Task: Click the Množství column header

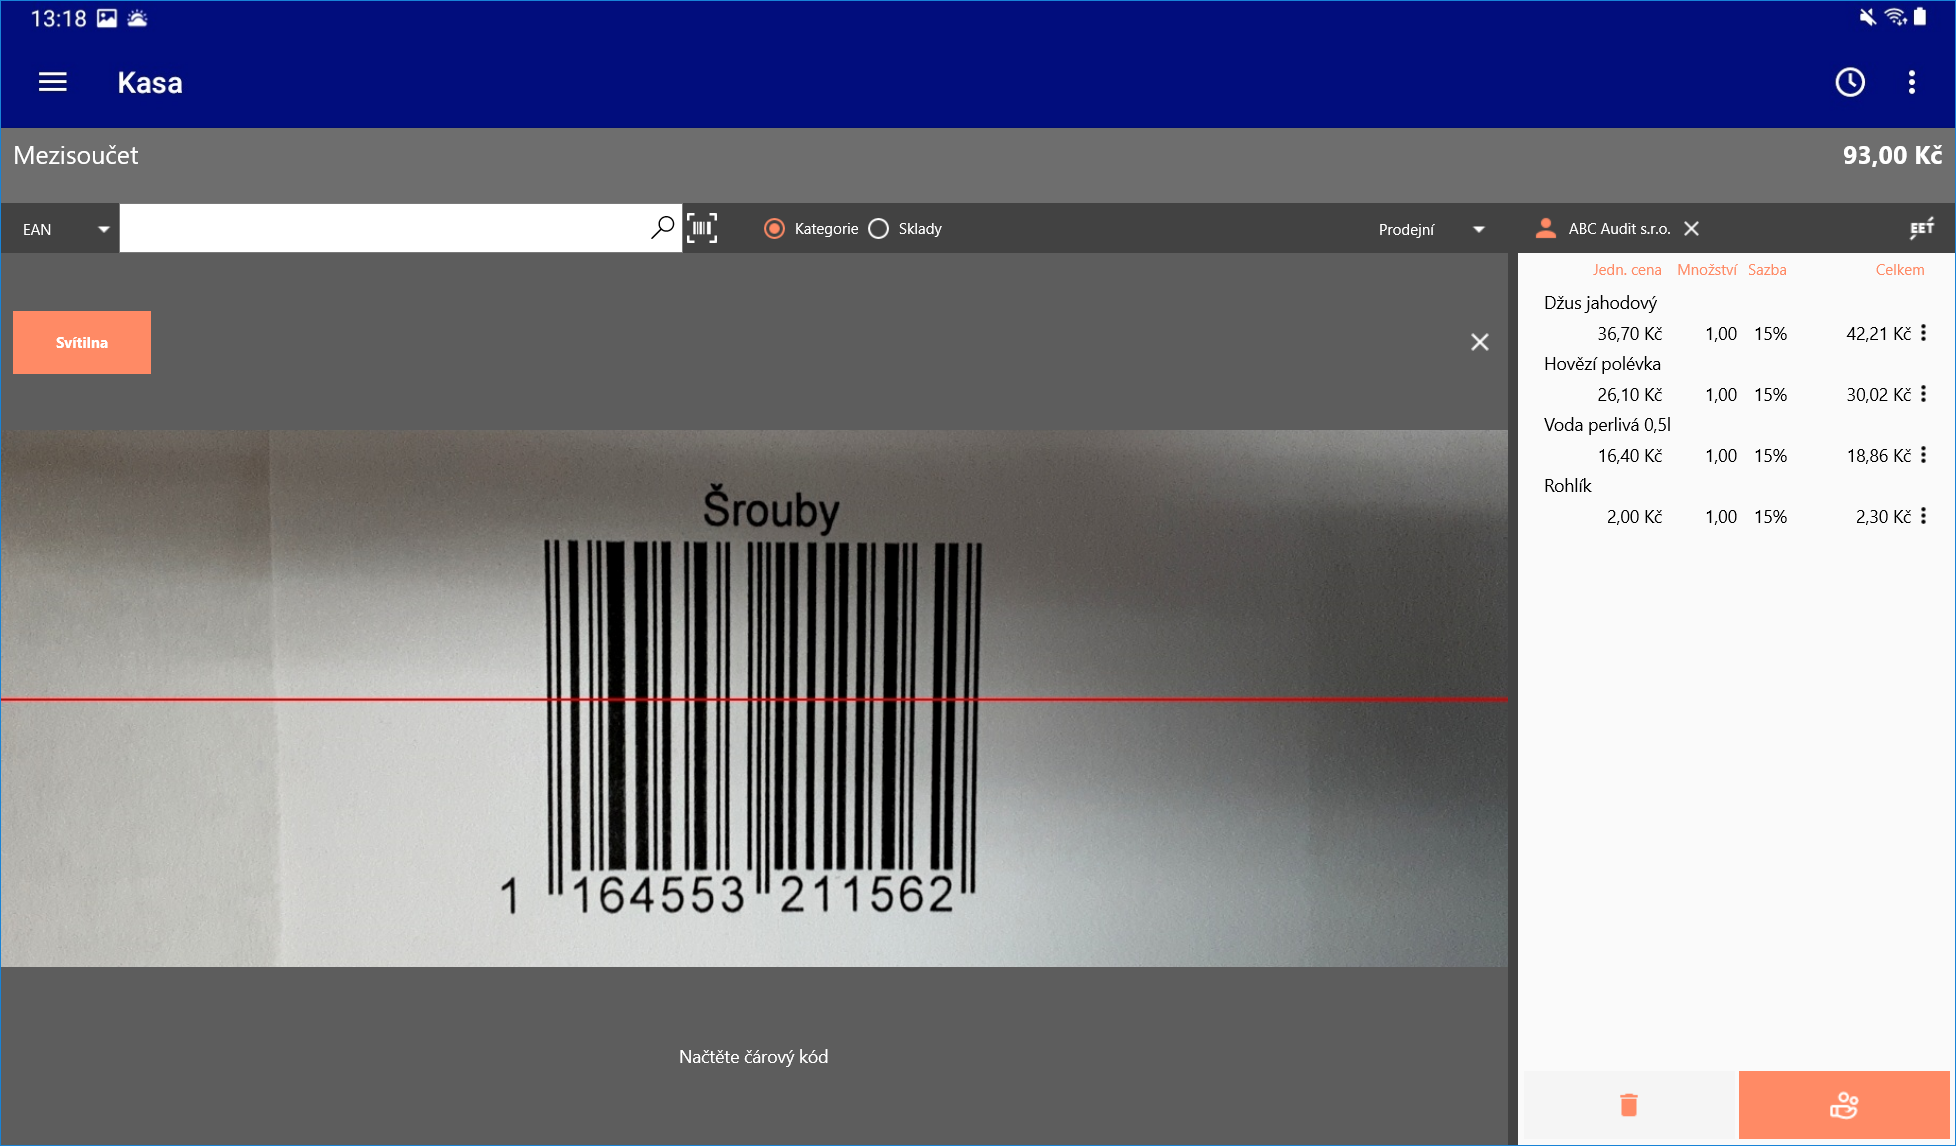Action: click(x=1707, y=269)
